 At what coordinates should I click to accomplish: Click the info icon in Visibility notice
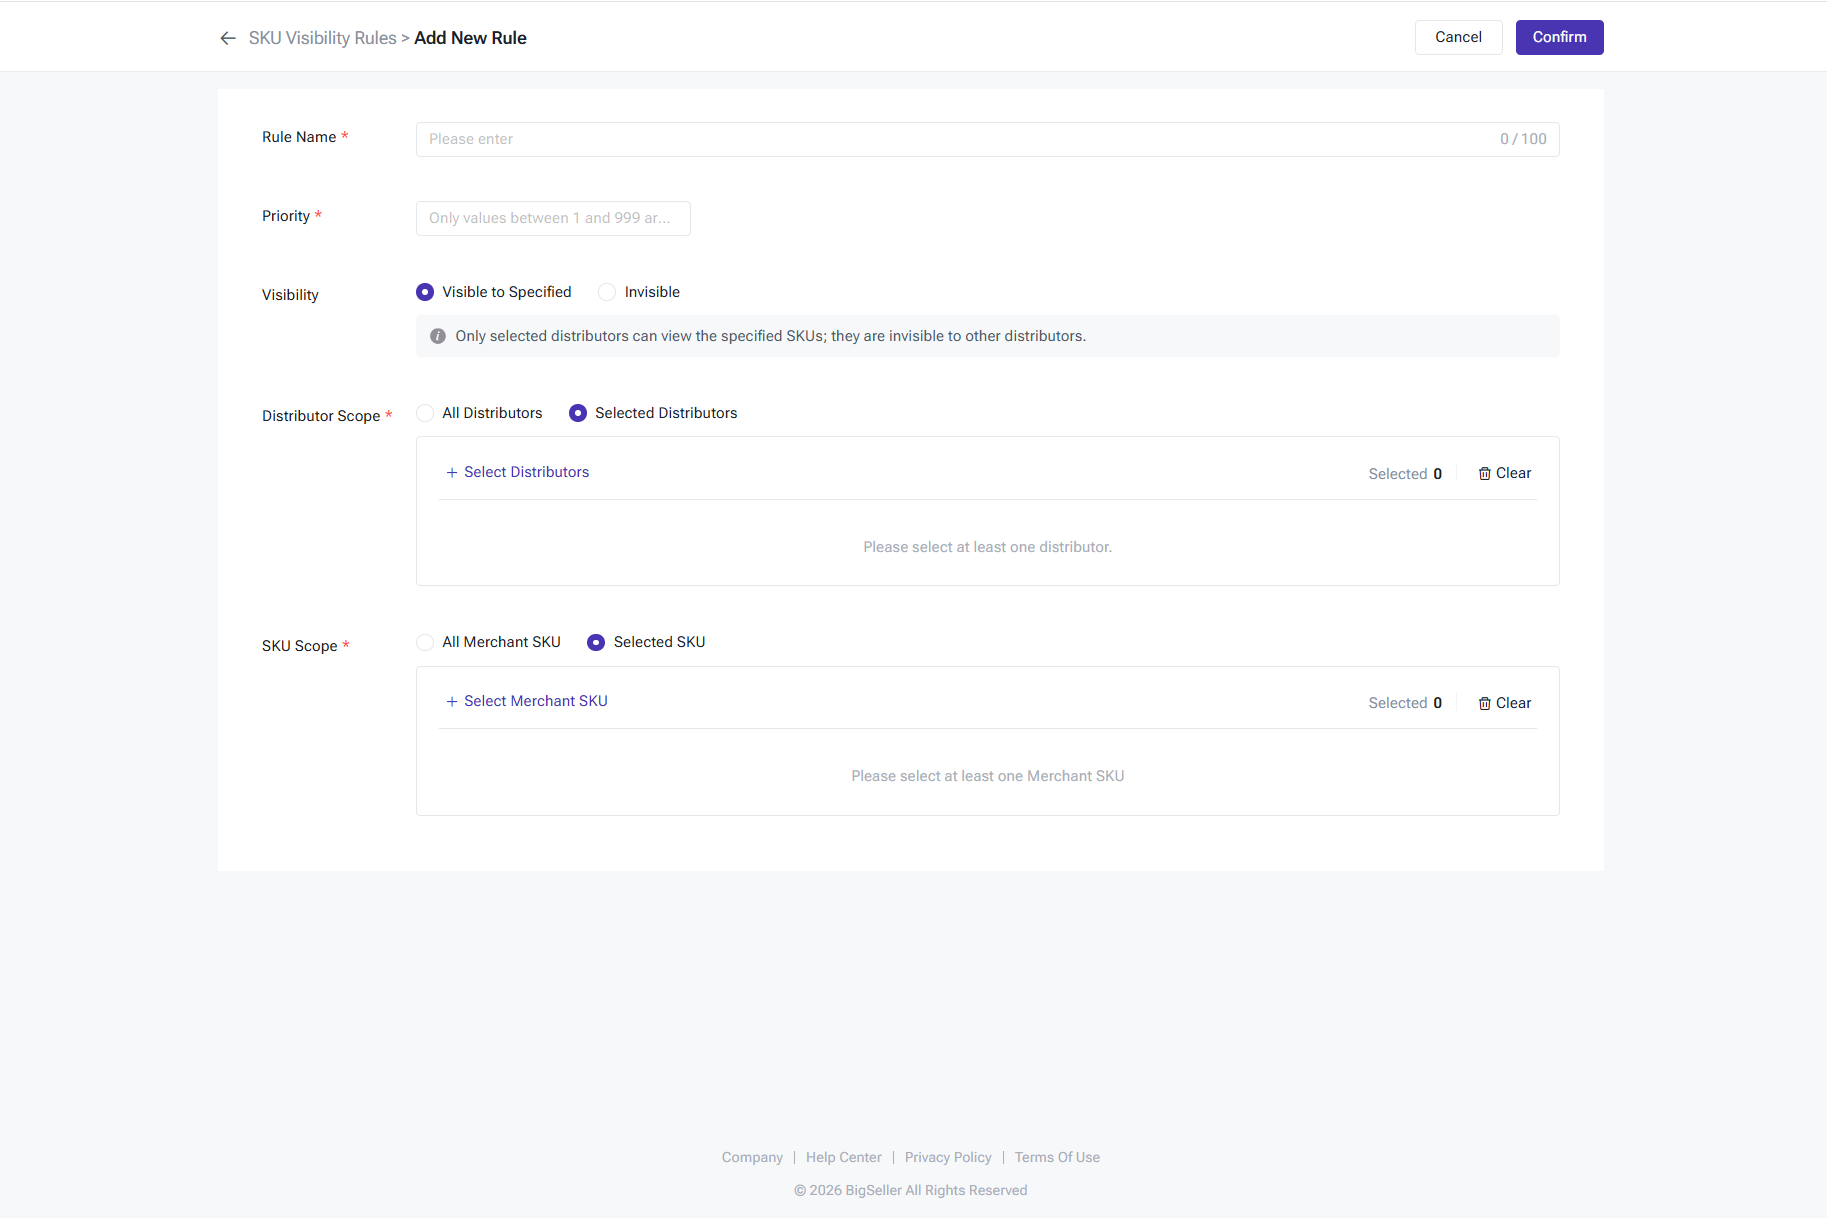(438, 336)
